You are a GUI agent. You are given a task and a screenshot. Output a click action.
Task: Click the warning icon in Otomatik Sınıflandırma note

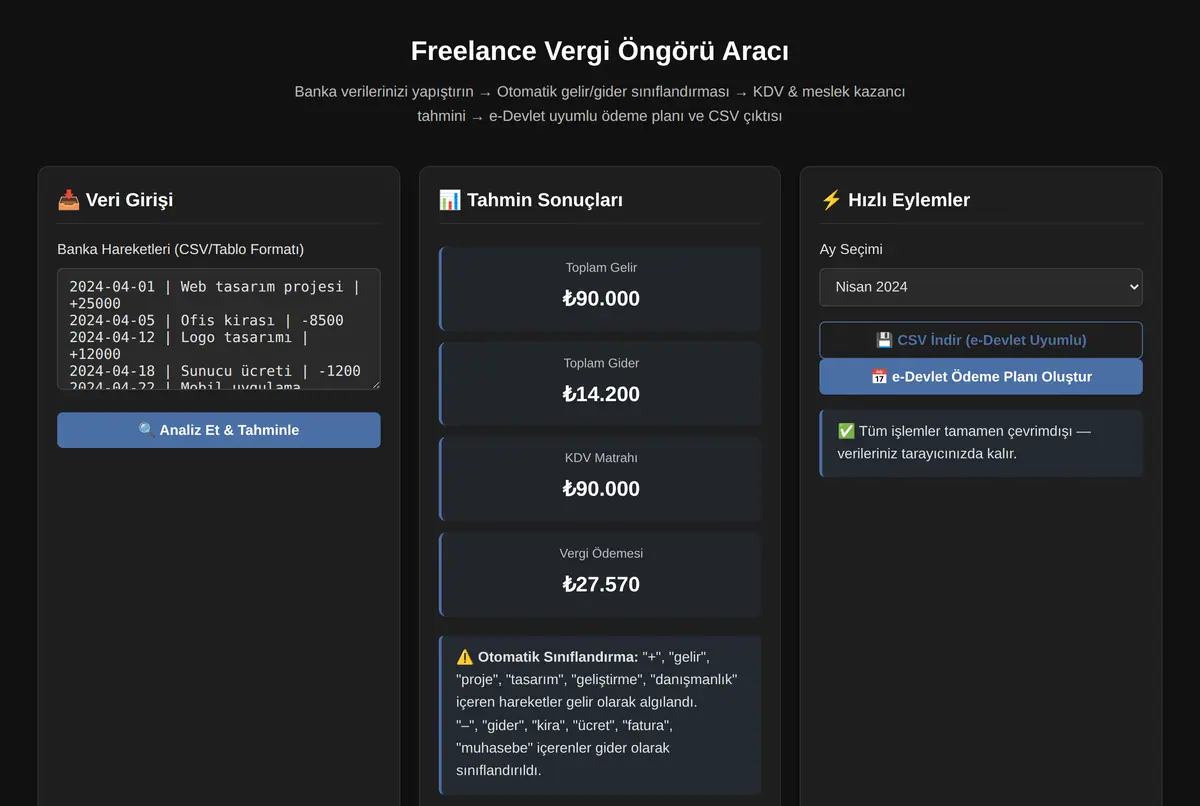(465, 657)
